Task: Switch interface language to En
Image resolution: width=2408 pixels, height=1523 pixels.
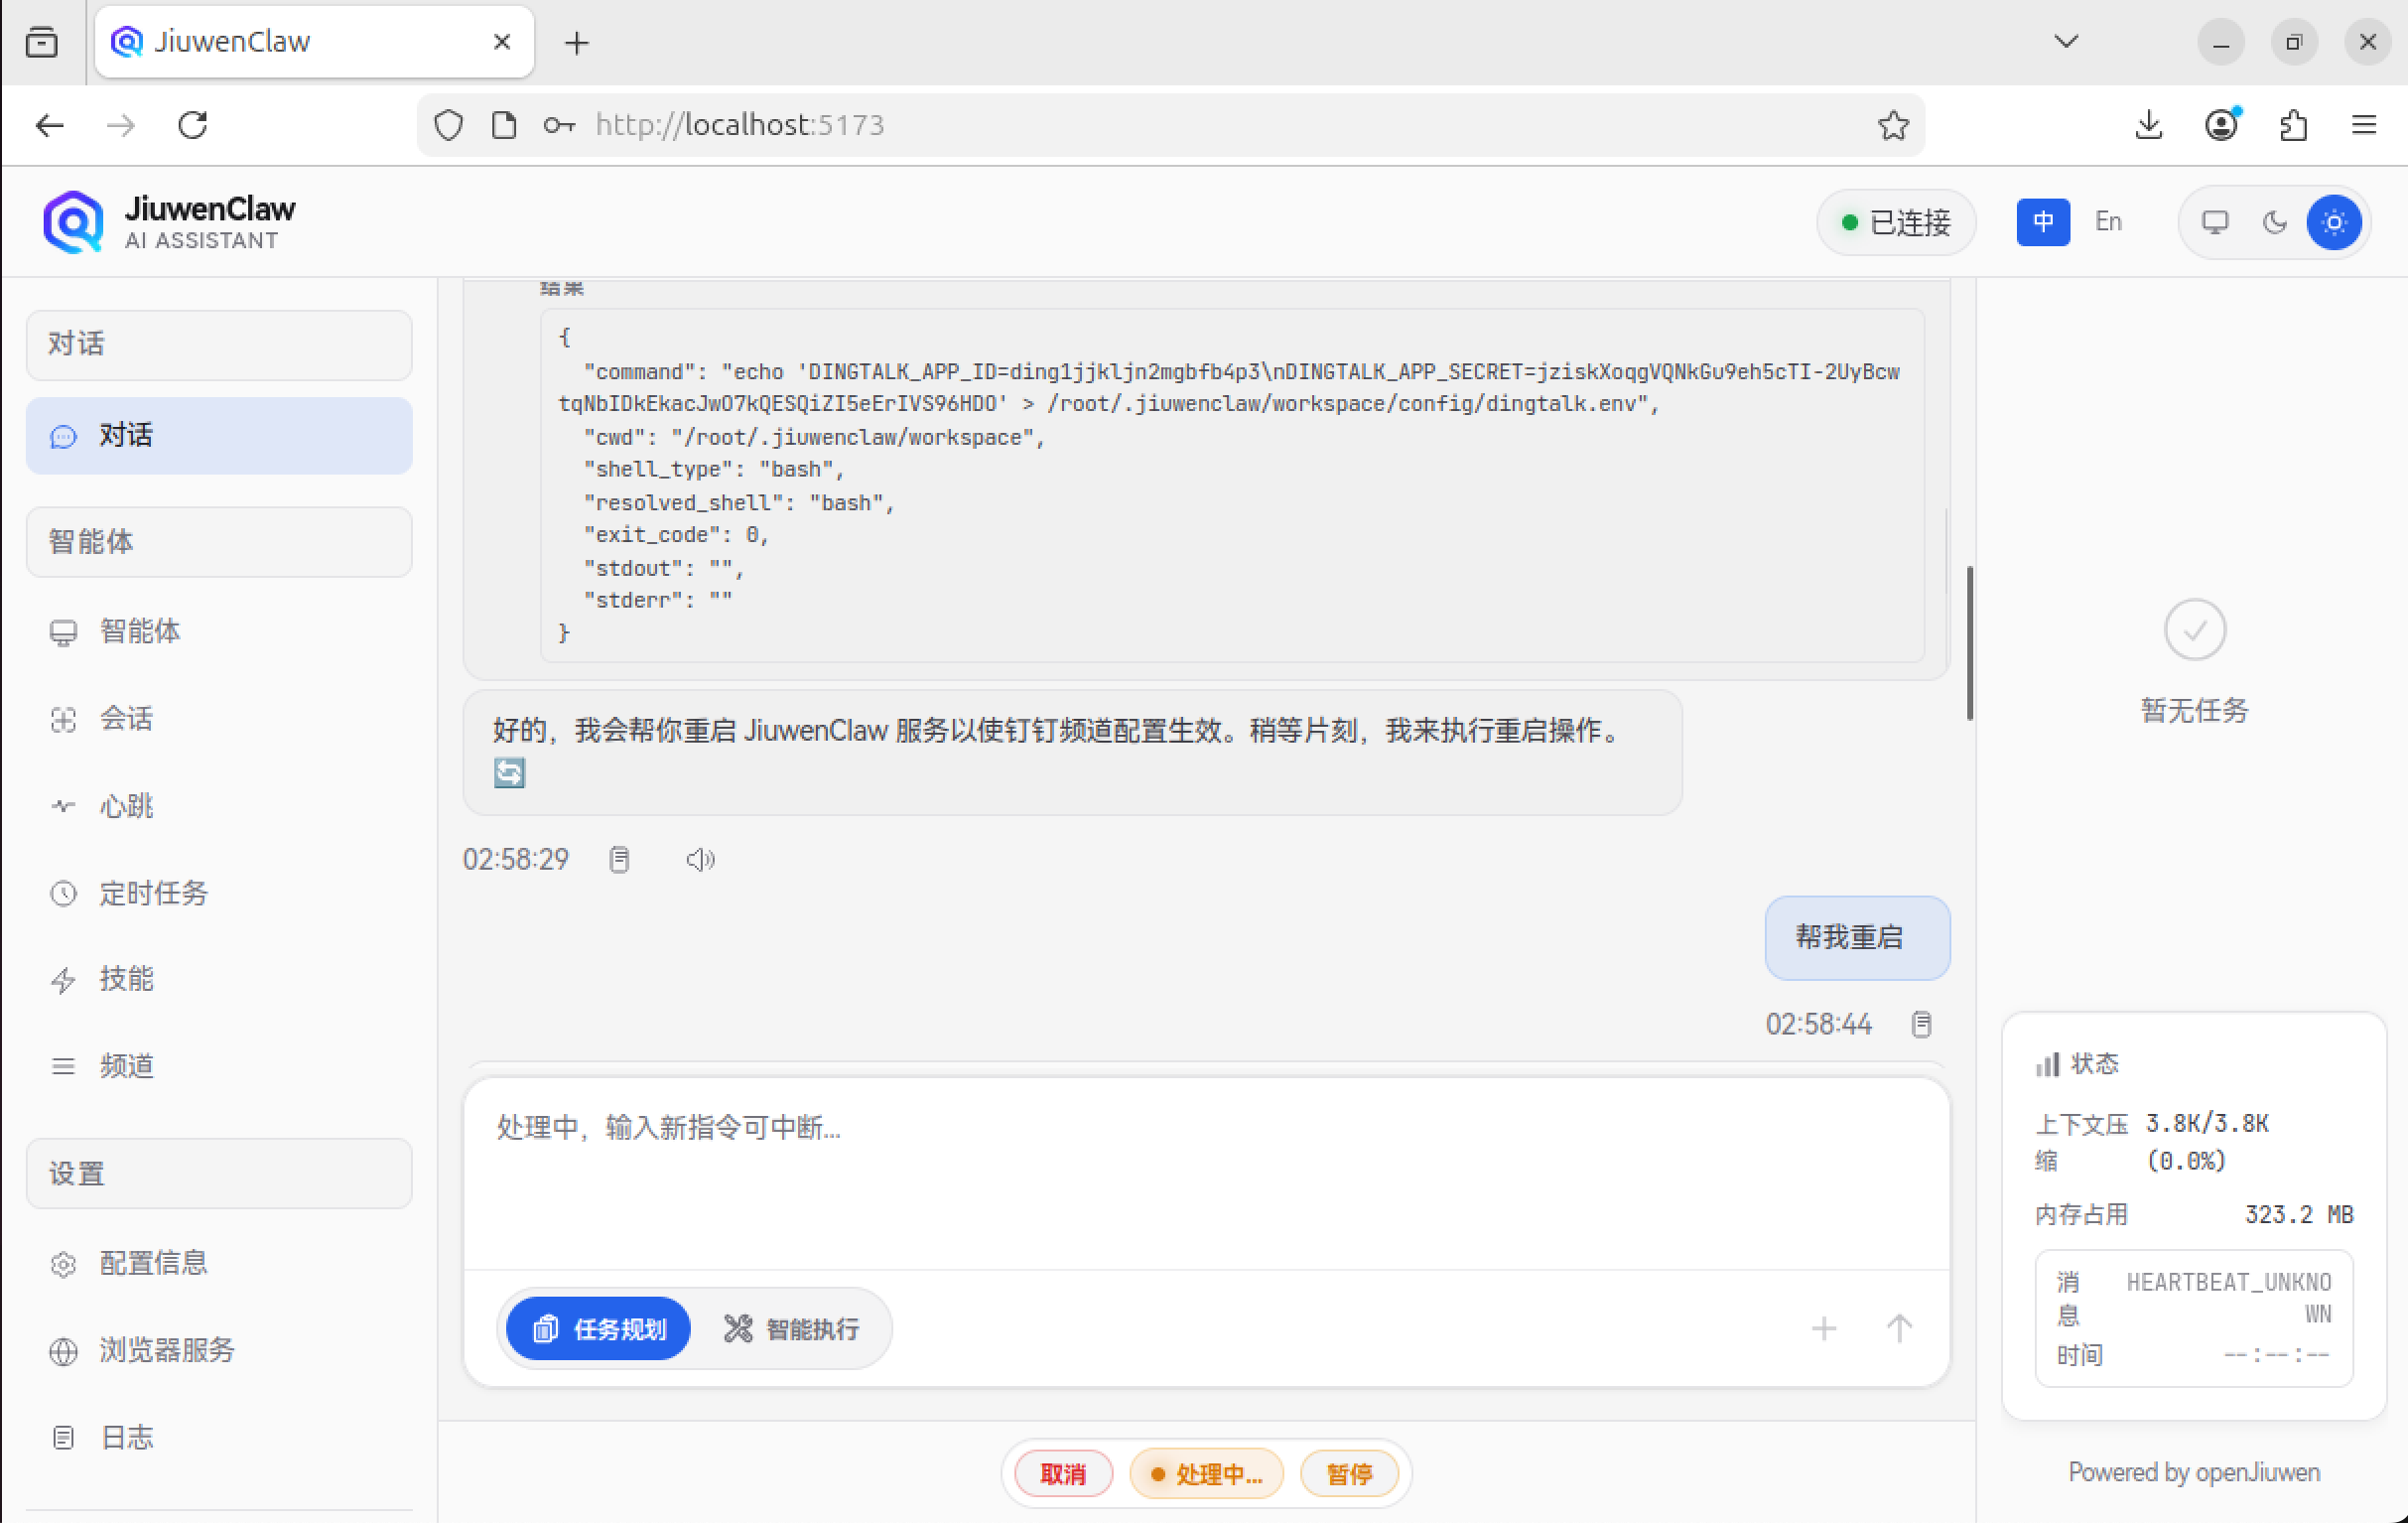Action: pos(2108,221)
